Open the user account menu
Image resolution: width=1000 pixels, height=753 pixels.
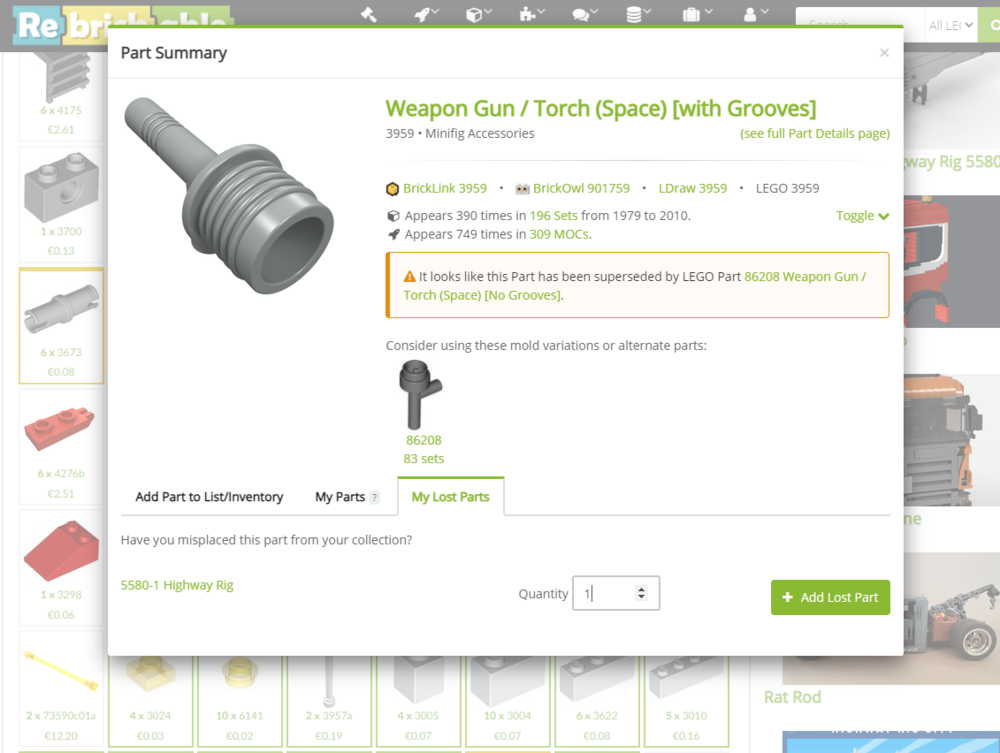click(x=756, y=14)
